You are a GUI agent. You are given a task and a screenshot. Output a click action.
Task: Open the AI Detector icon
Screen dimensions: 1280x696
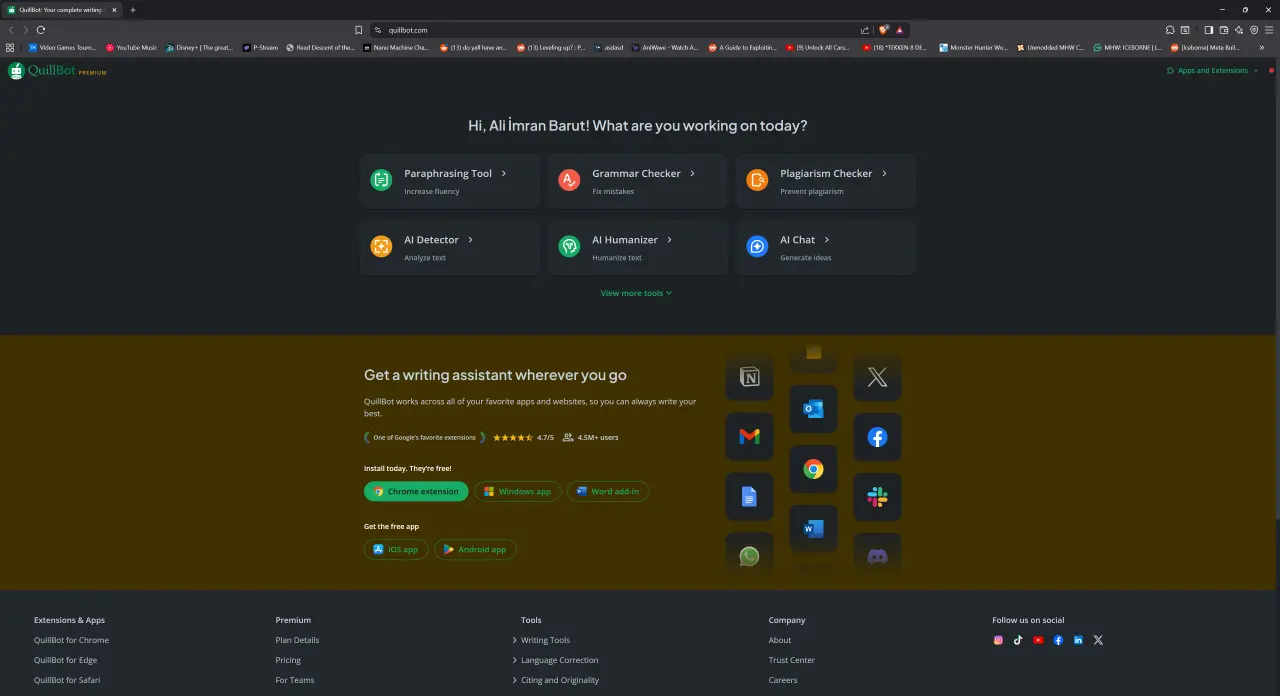[x=381, y=246]
